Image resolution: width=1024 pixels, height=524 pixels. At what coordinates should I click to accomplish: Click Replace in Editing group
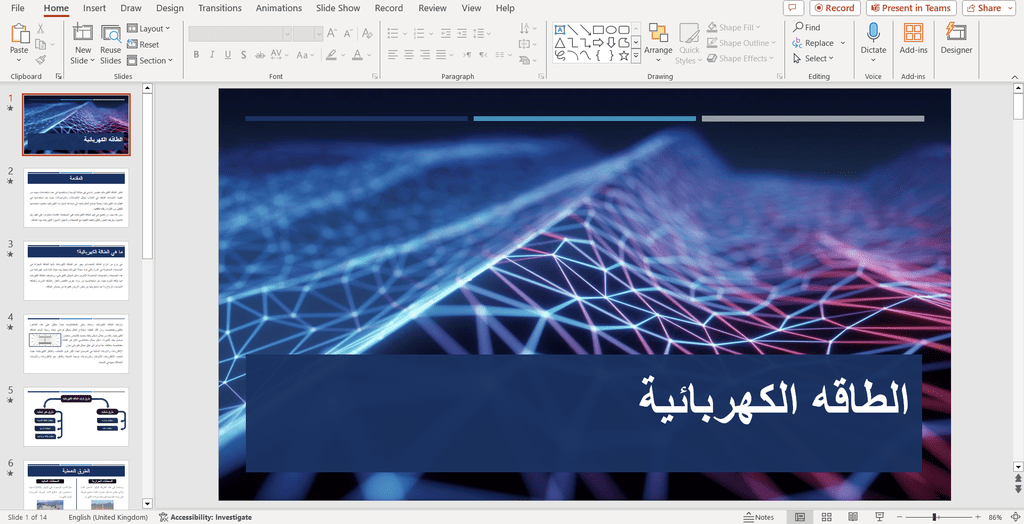[x=813, y=43]
